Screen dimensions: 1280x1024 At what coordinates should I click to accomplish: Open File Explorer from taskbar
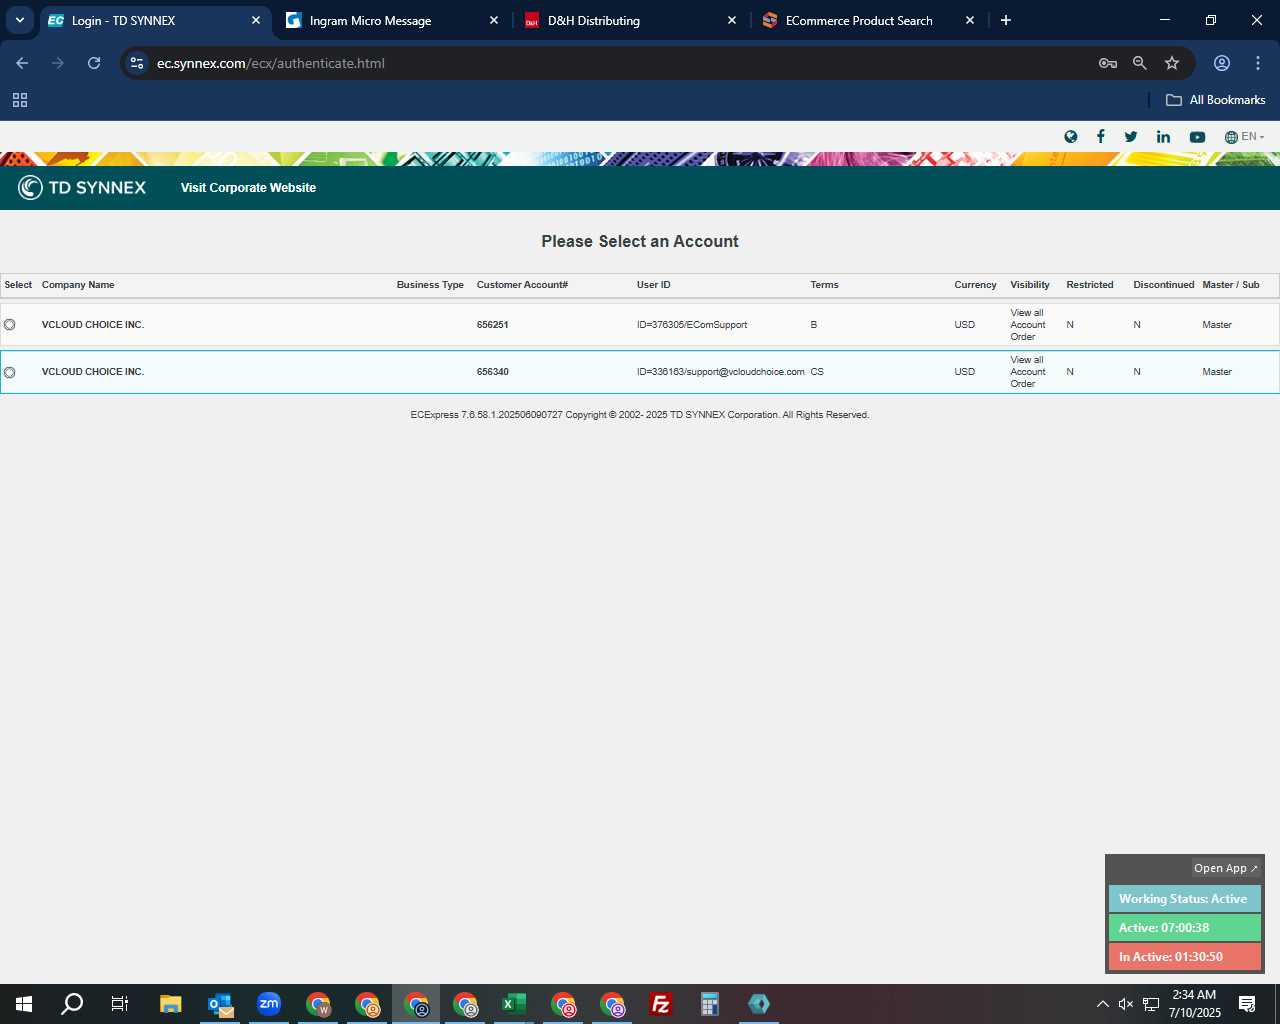tap(170, 1004)
